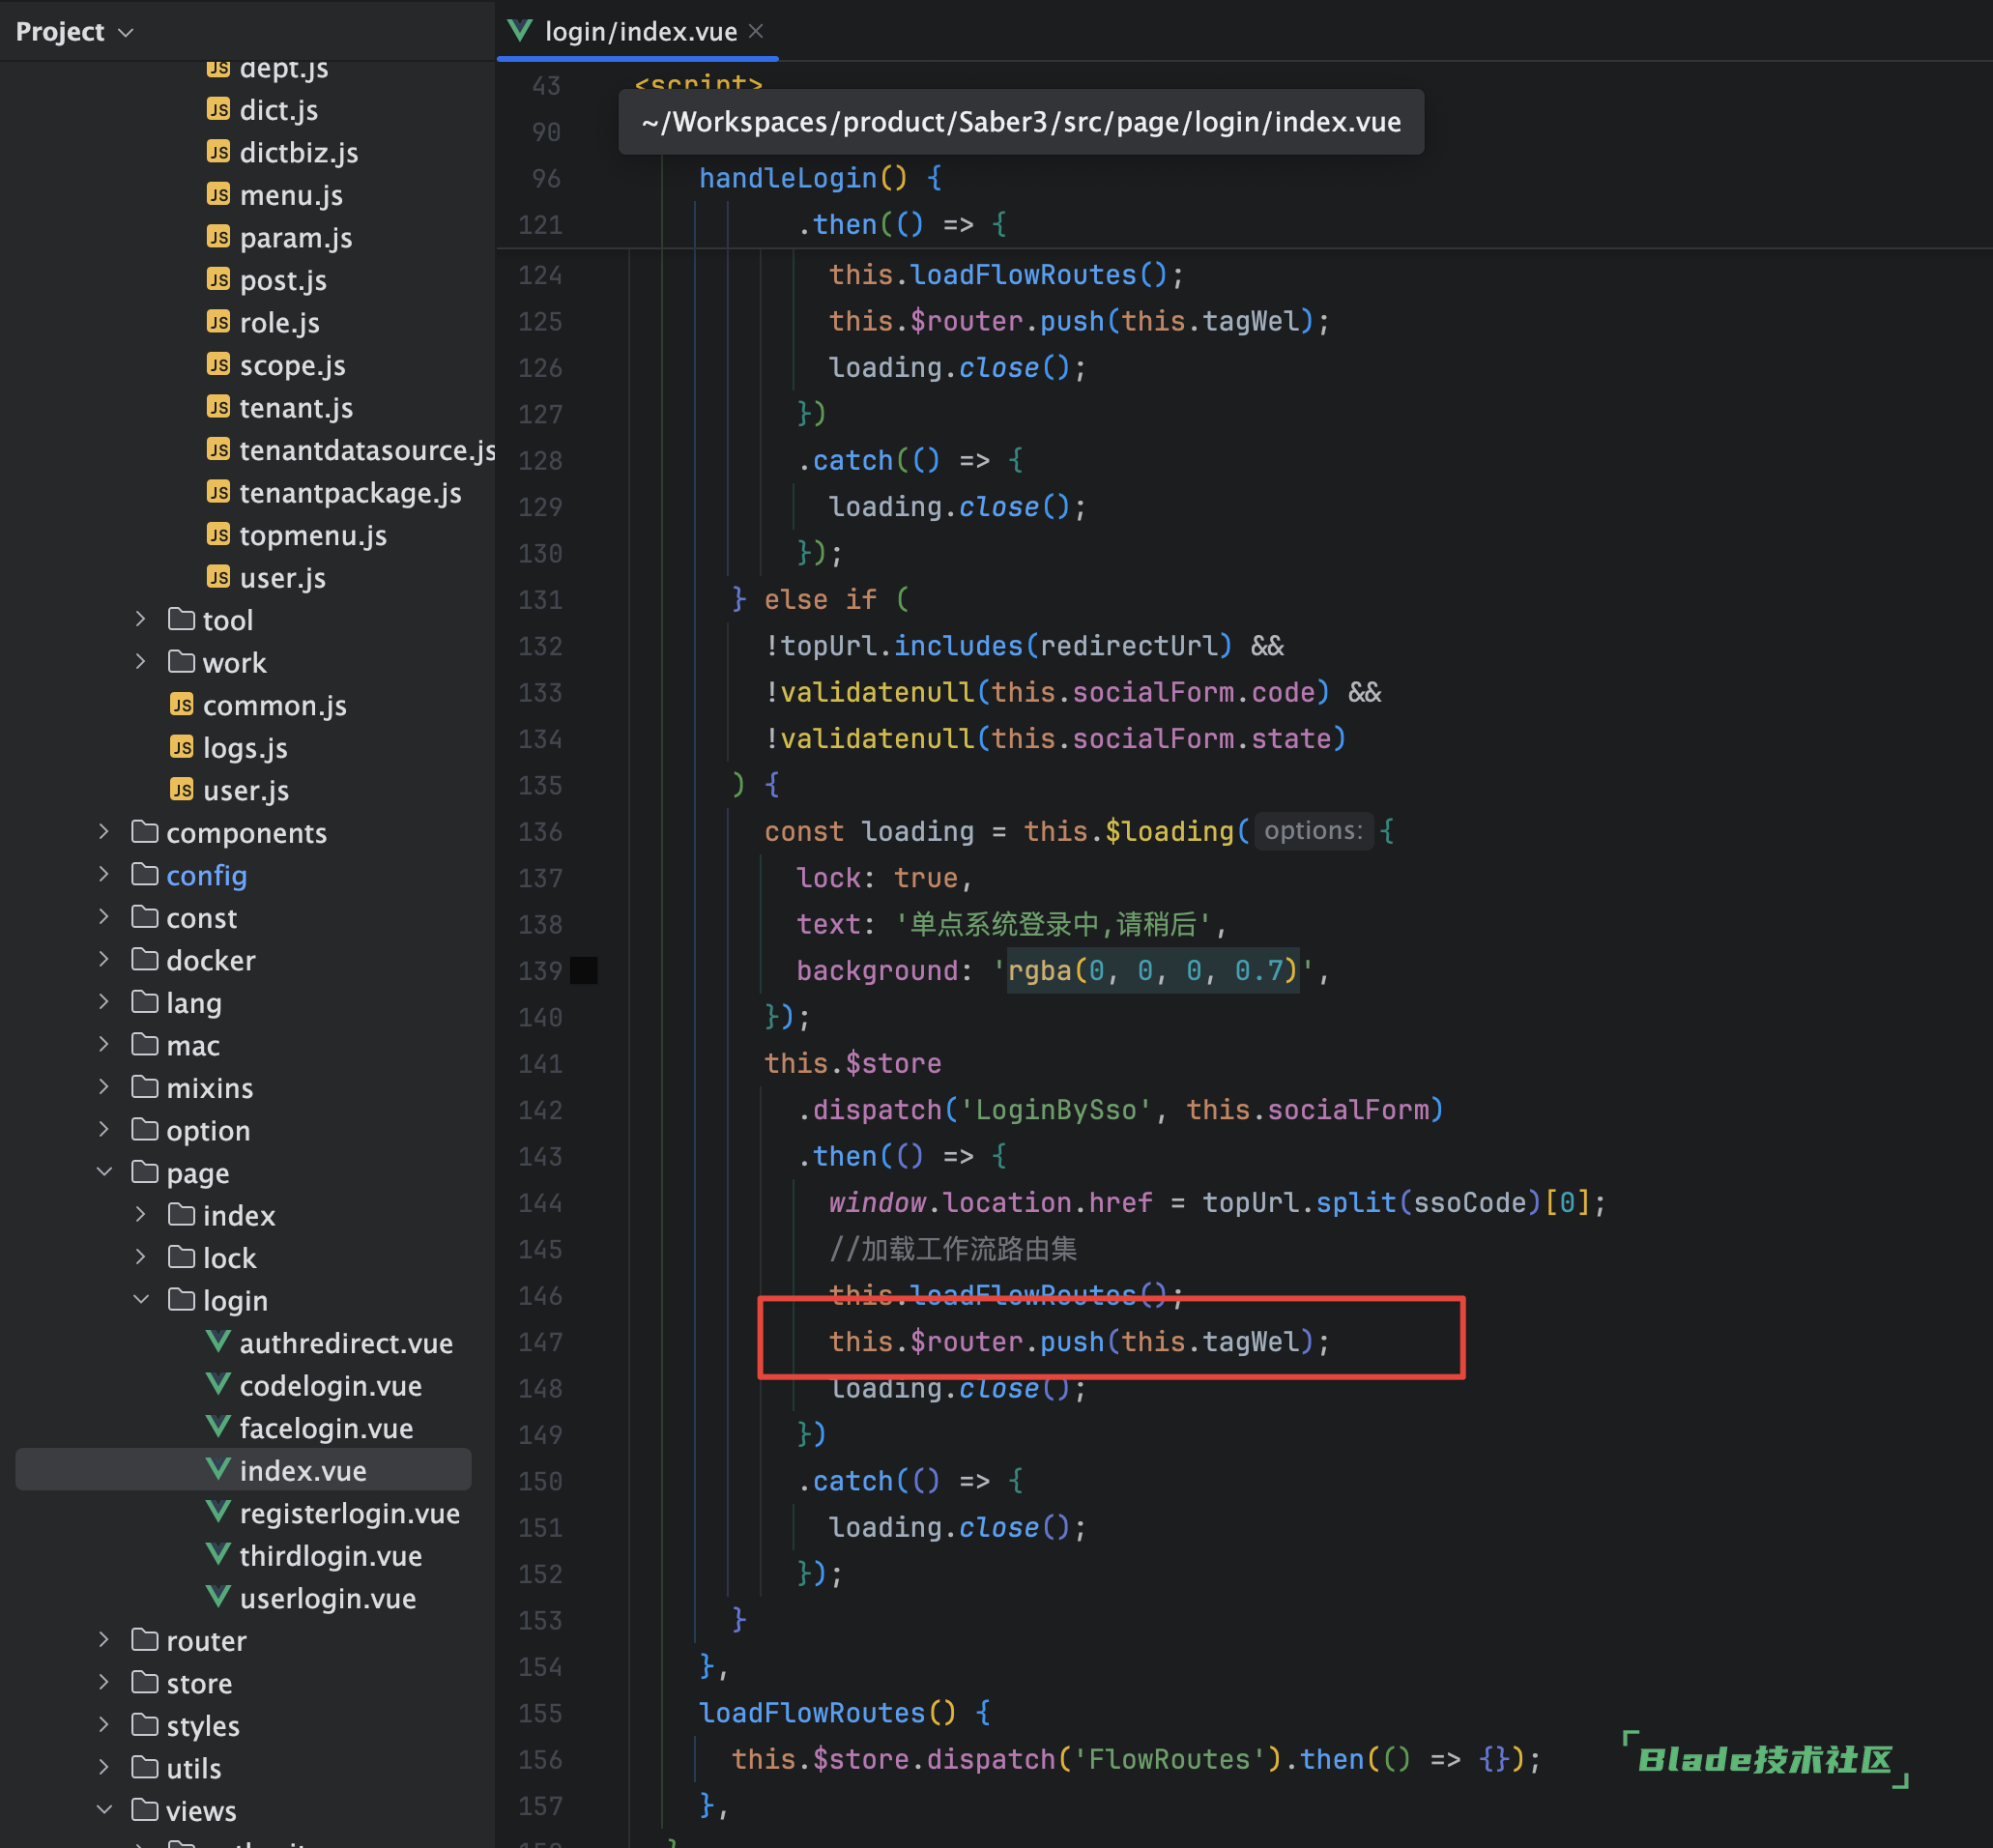Collapse the login folder
The width and height of the screenshot is (1993, 1848).
point(141,1300)
